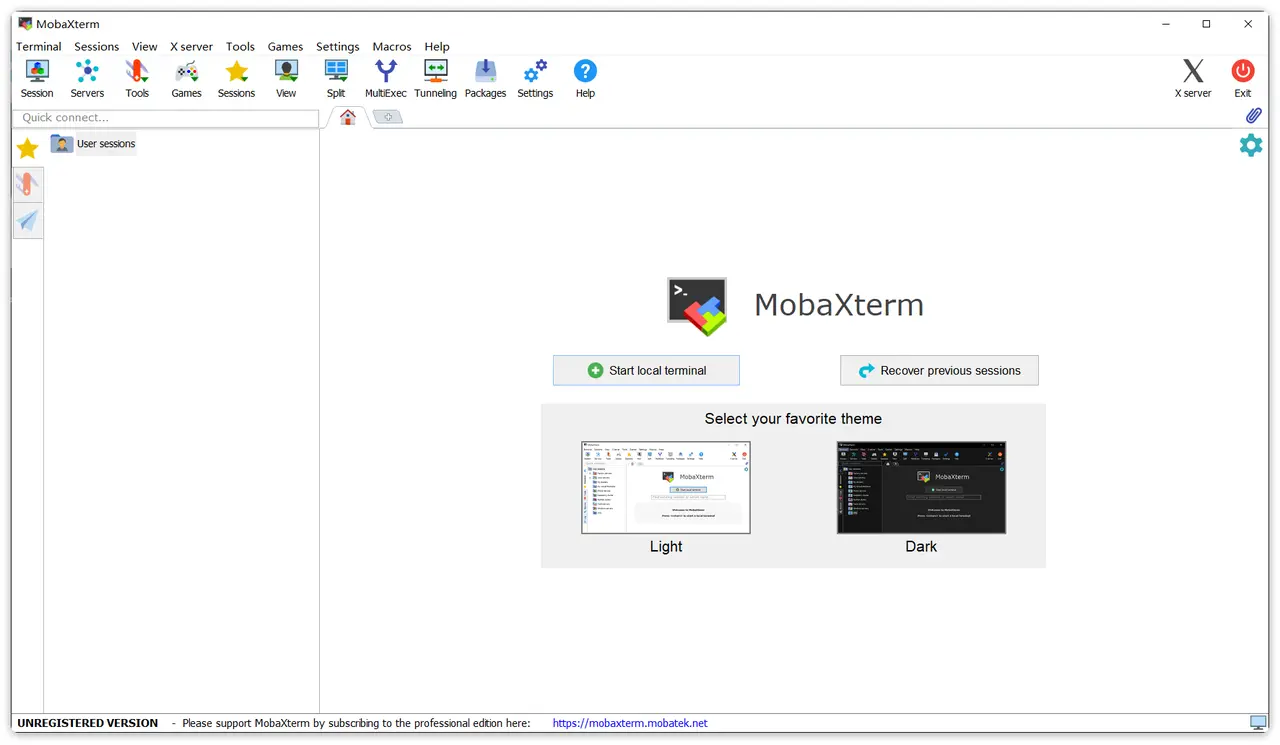Select the Dark theme thumbnail

(921, 488)
